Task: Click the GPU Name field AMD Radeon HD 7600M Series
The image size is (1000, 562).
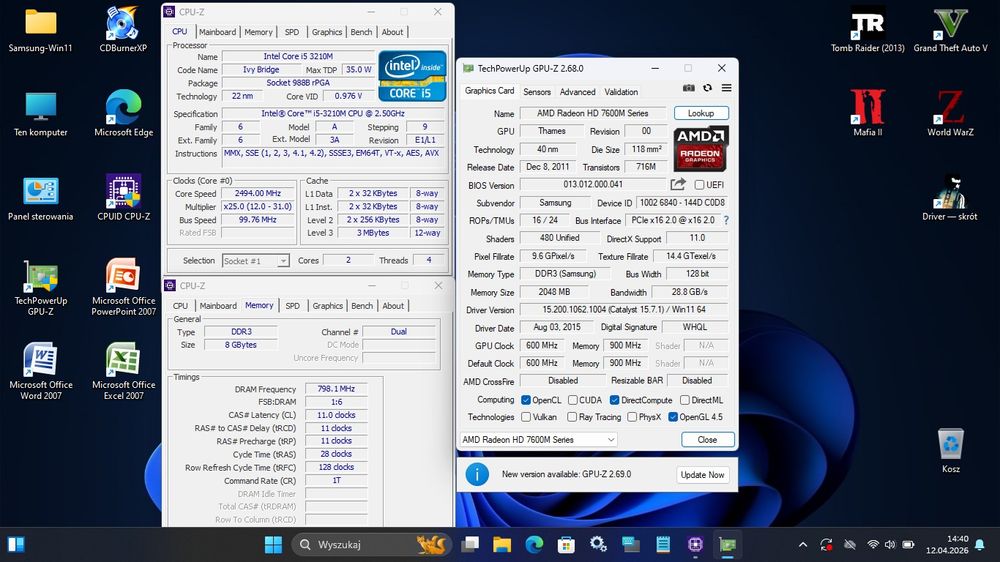Action: (x=592, y=113)
